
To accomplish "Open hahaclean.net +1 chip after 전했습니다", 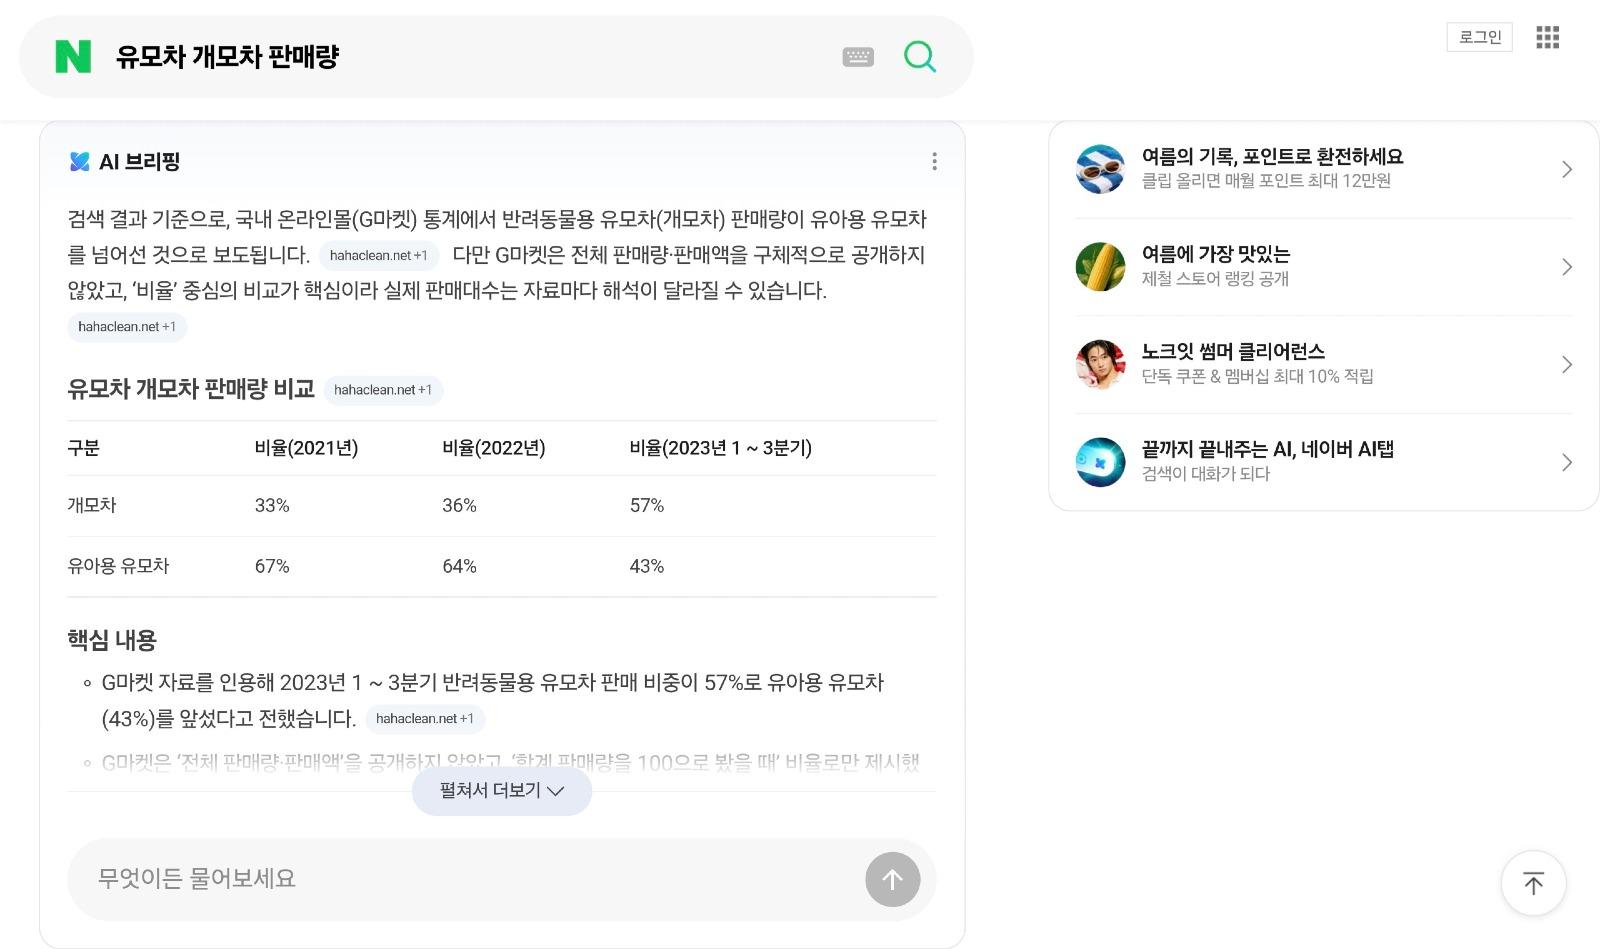I will click(x=425, y=719).
